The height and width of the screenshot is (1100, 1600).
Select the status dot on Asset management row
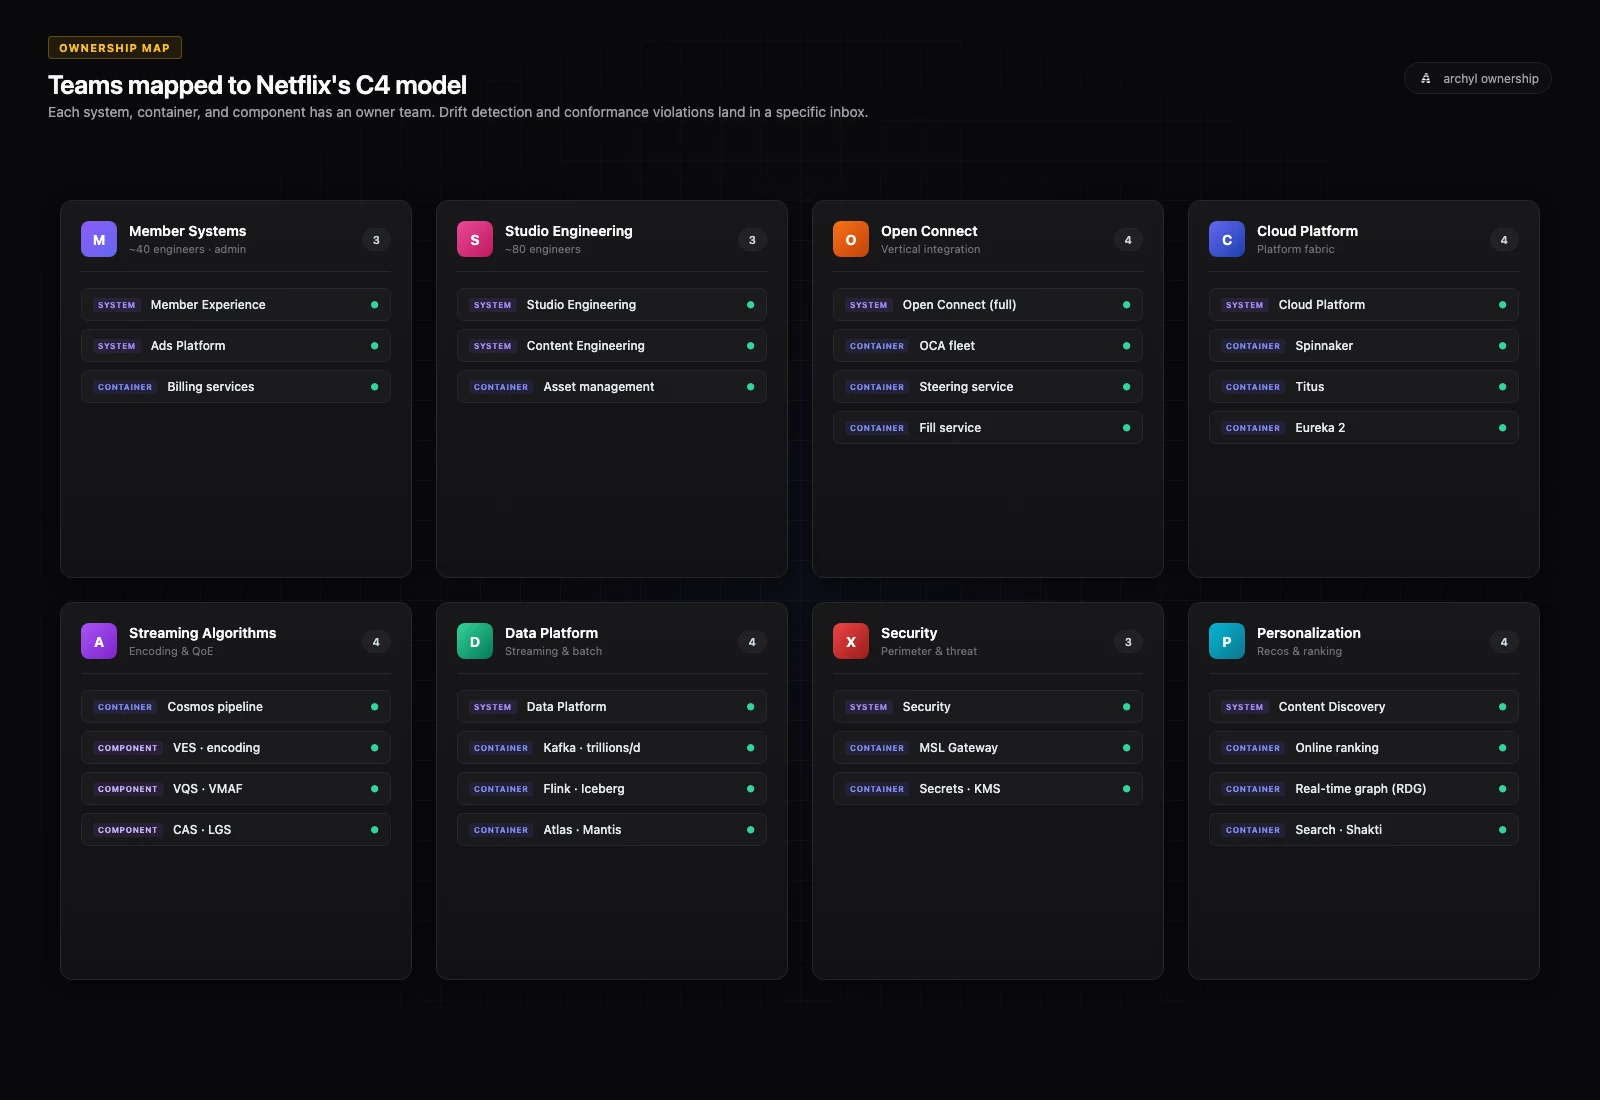750,387
